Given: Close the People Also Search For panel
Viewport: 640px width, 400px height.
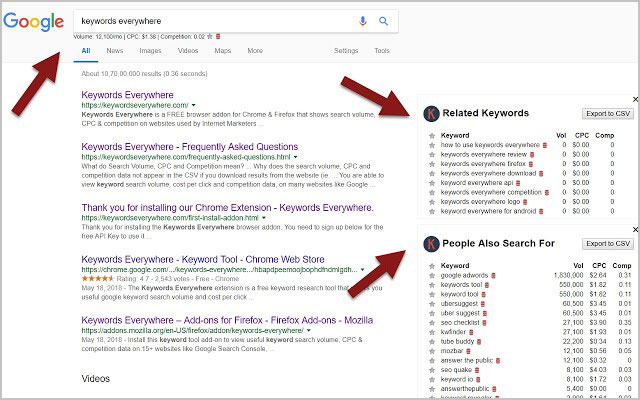Looking at the screenshot, I should pos(635,230).
